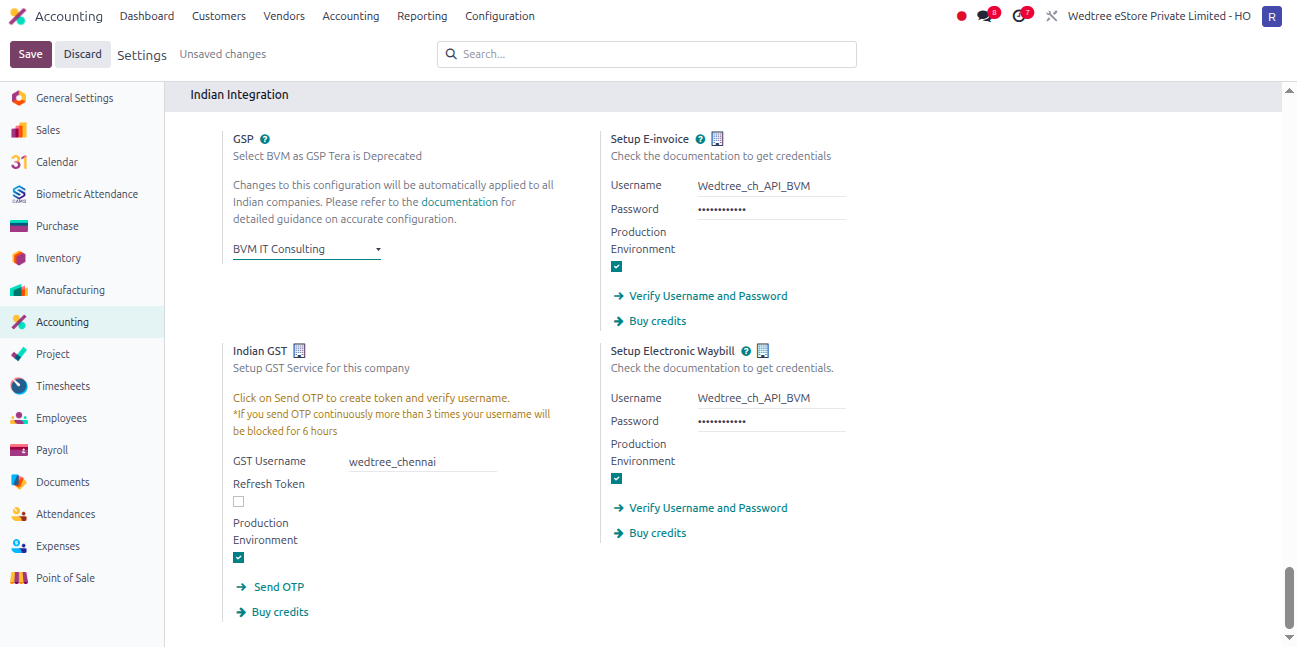Screen dimensions: 1297x647
Task: Click the GST Username input field
Action: [422, 462]
